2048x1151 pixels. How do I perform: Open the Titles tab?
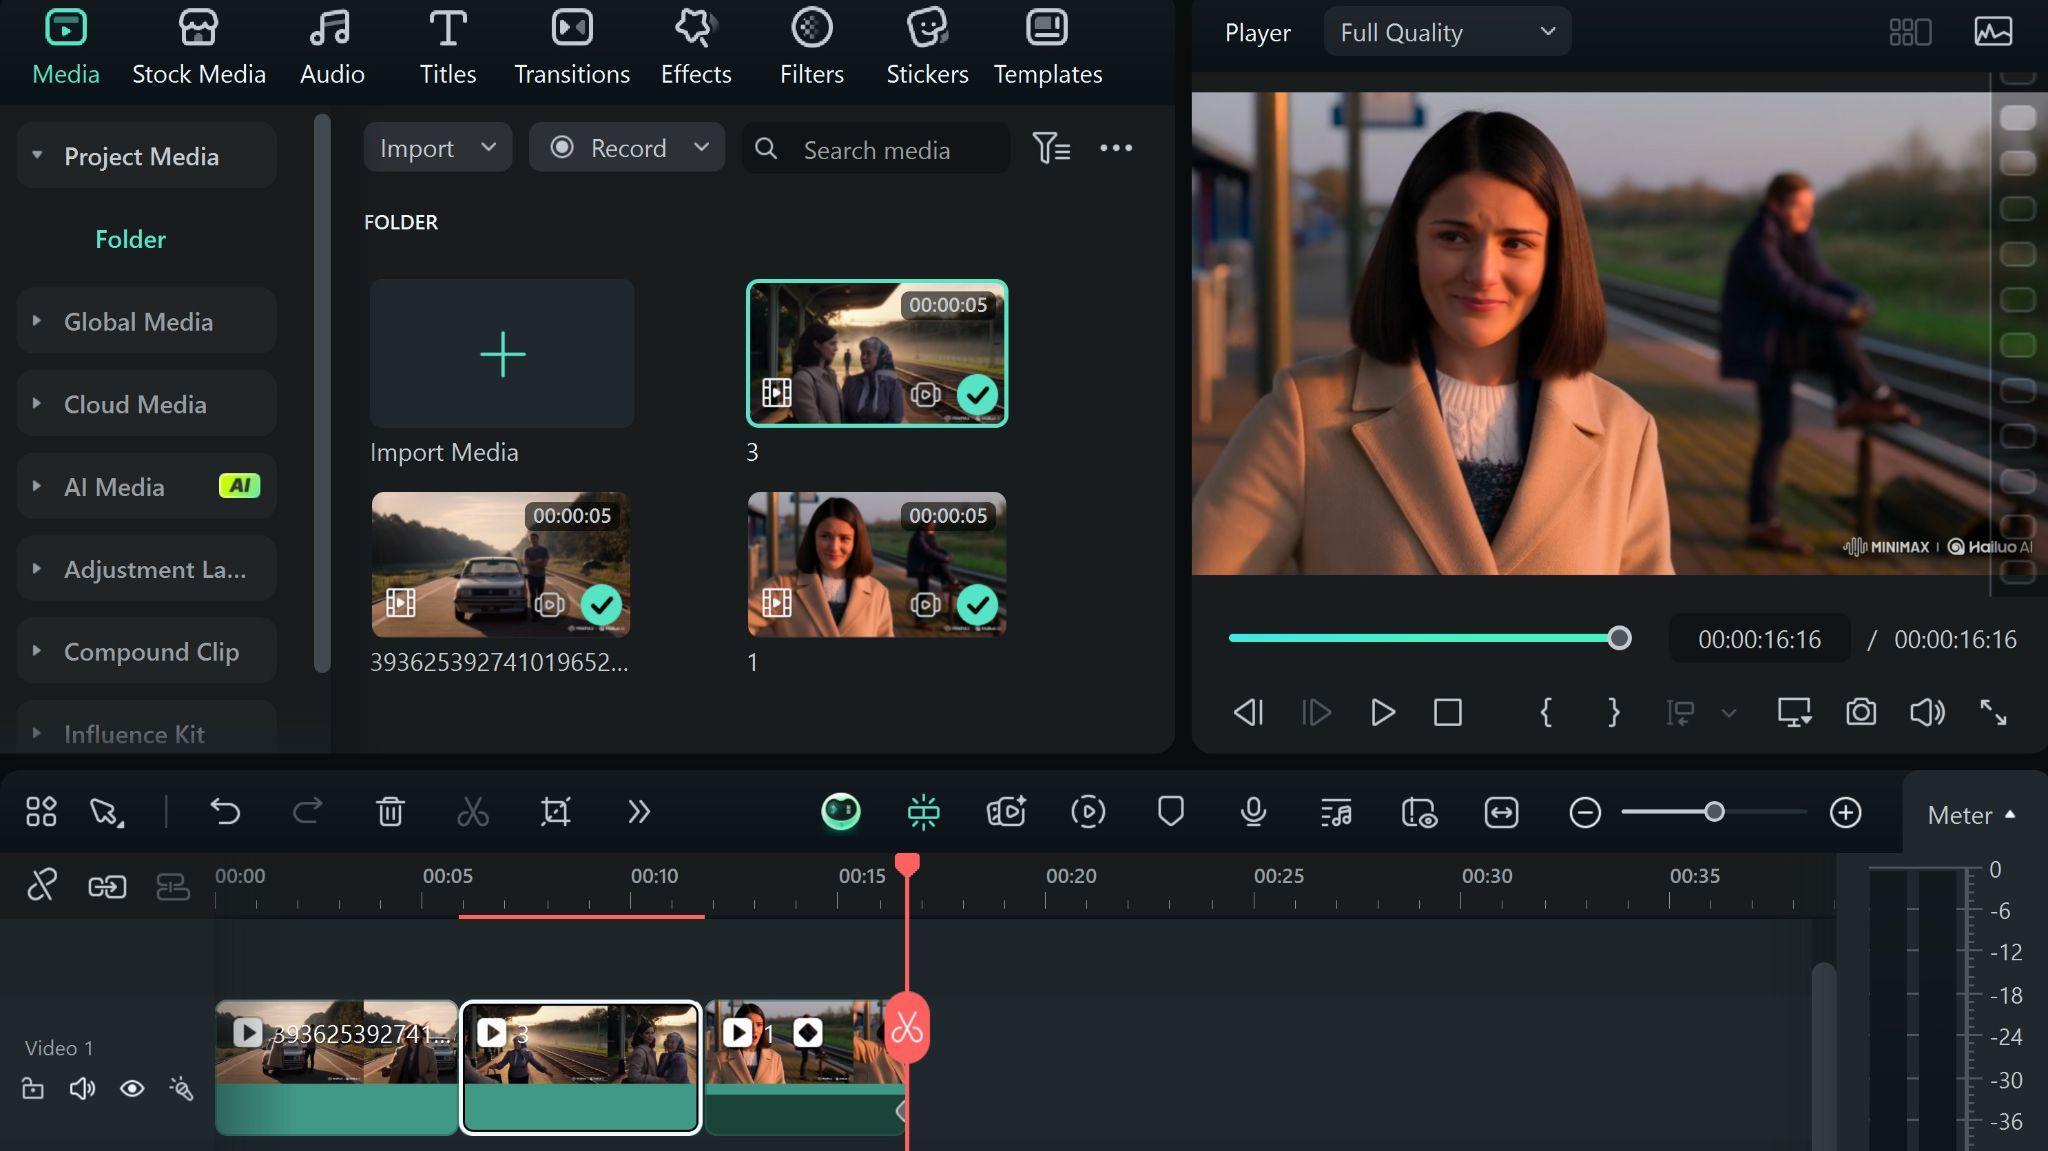click(447, 48)
